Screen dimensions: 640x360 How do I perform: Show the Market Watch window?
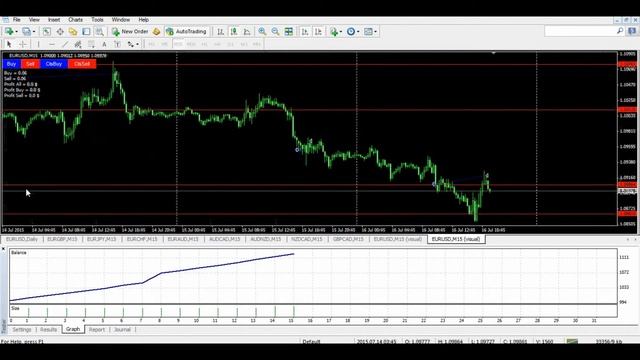tap(47, 31)
